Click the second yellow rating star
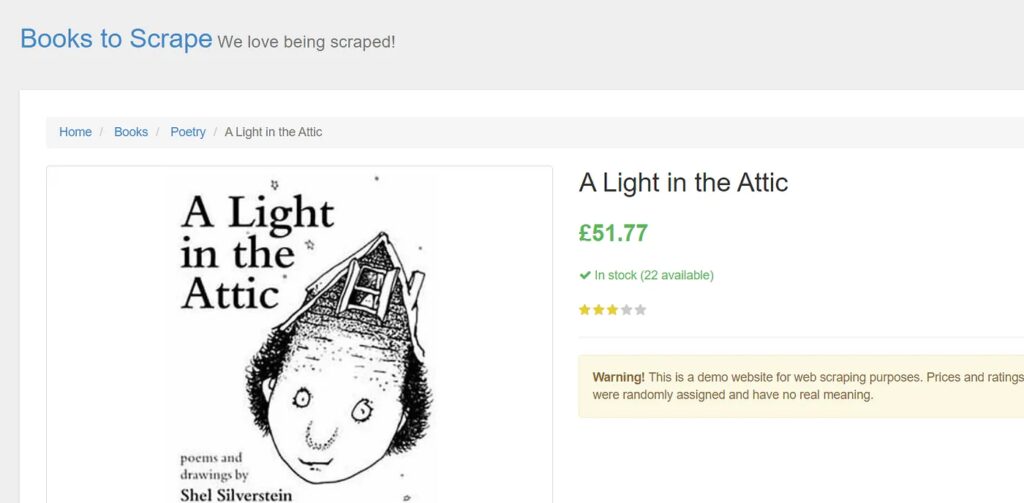The width and height of the screenshot is (1024, 503). coord(599,310)
